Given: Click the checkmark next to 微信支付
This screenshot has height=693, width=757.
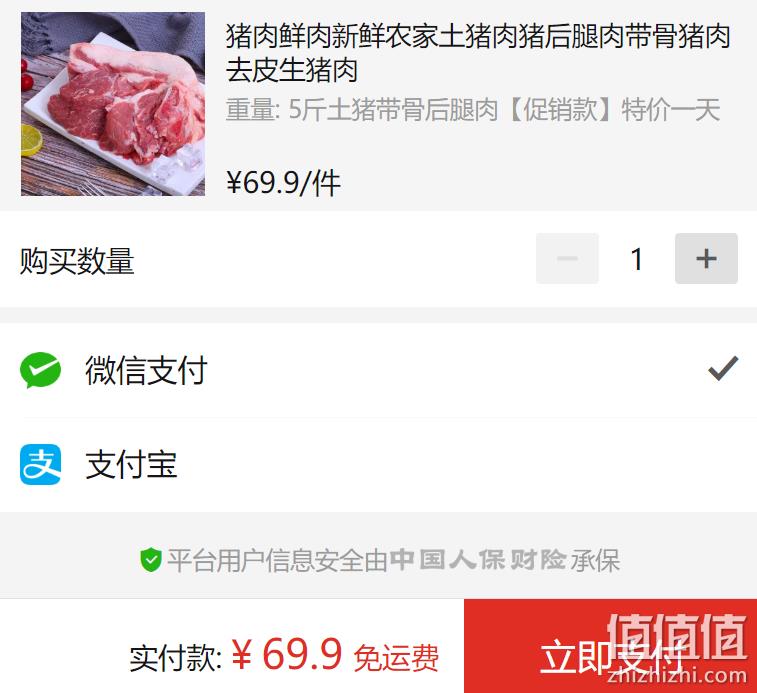Looking at the screenshot, I should [x=723, y=369].
